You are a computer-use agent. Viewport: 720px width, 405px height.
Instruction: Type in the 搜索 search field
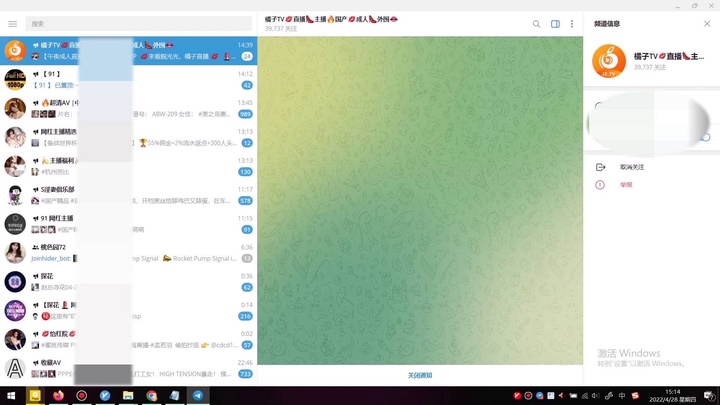140,23
